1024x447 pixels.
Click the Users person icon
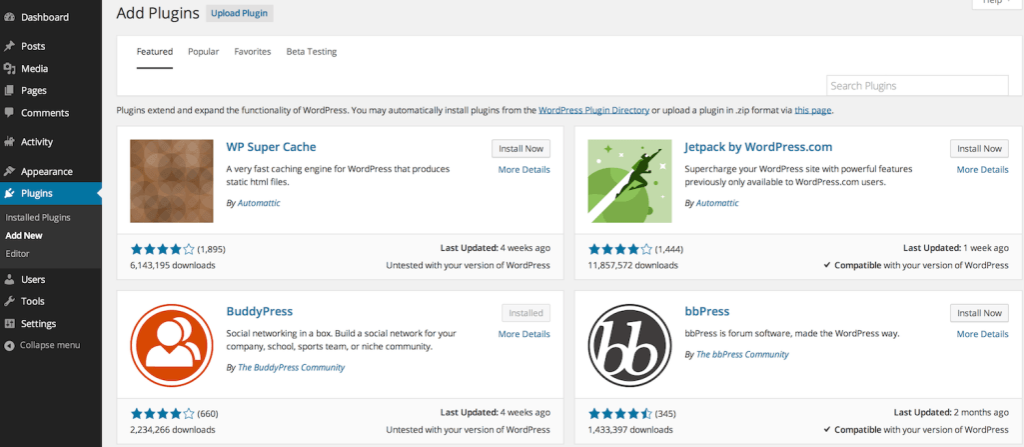(9, 280)
